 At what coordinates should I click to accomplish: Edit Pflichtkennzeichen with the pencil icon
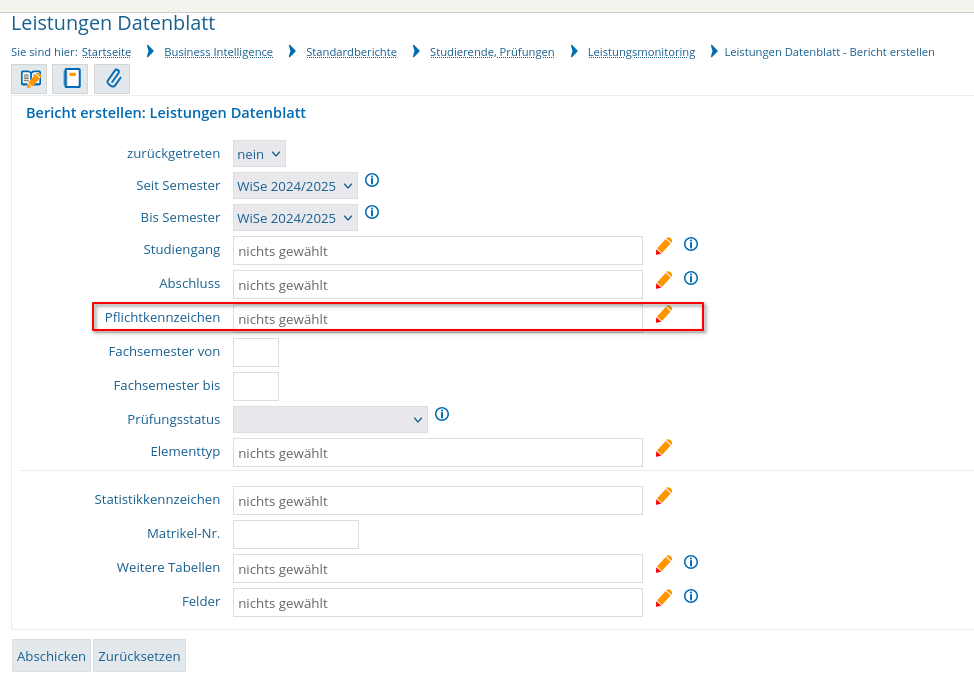pyautogui.click(x=663, y=314)
